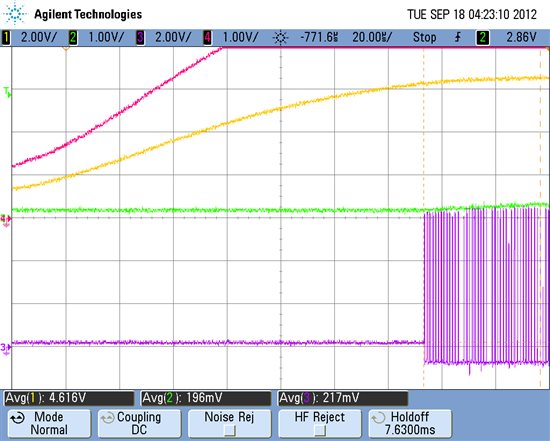Click channel 1 scale 2.00V/

[38, 37]
